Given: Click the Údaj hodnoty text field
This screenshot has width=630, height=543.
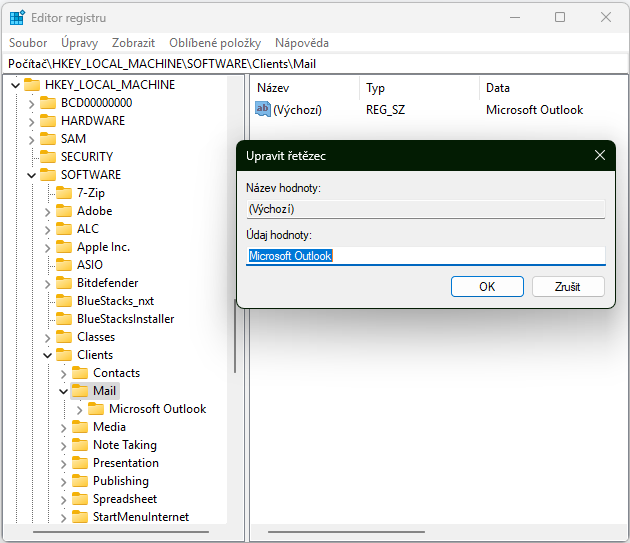Looking at the screenshot, I should [x=425, y=256].
